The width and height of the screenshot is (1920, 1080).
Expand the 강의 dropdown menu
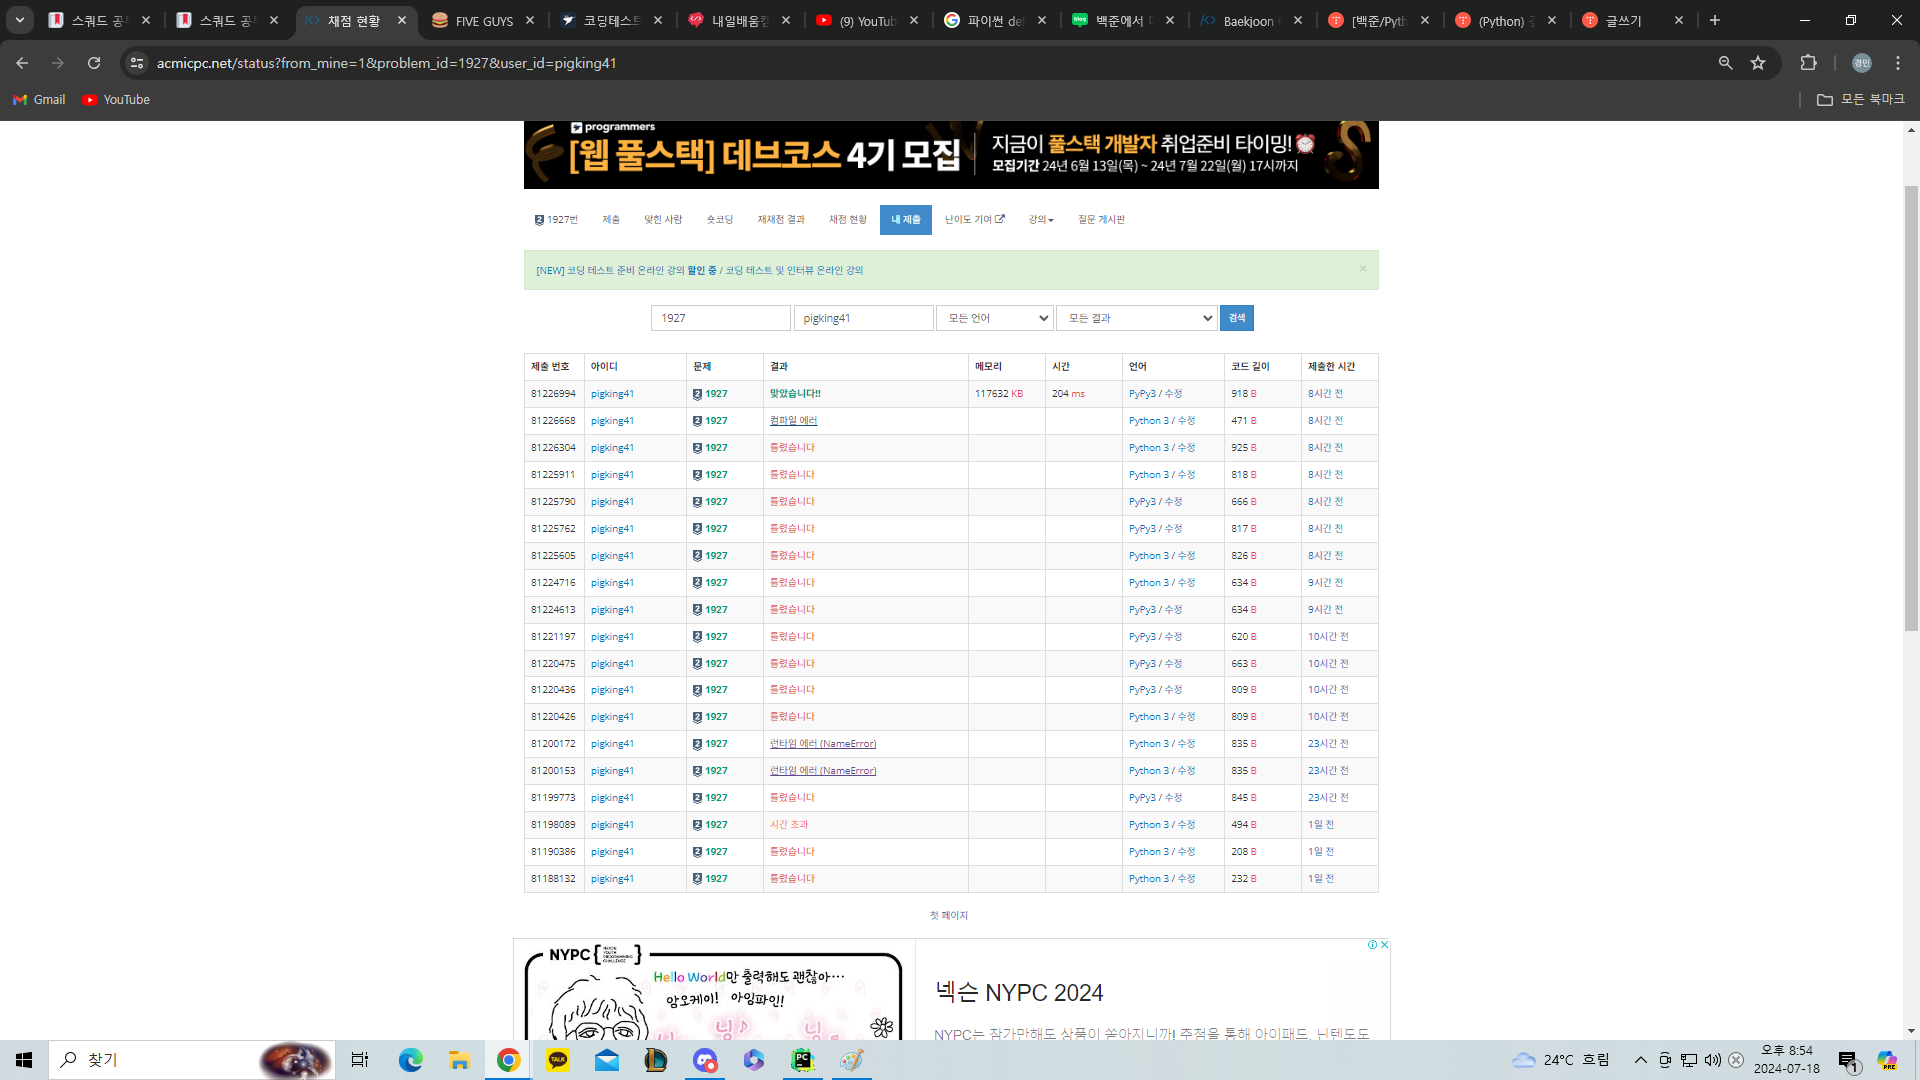pyautogui.click(x=1040, y=220)
